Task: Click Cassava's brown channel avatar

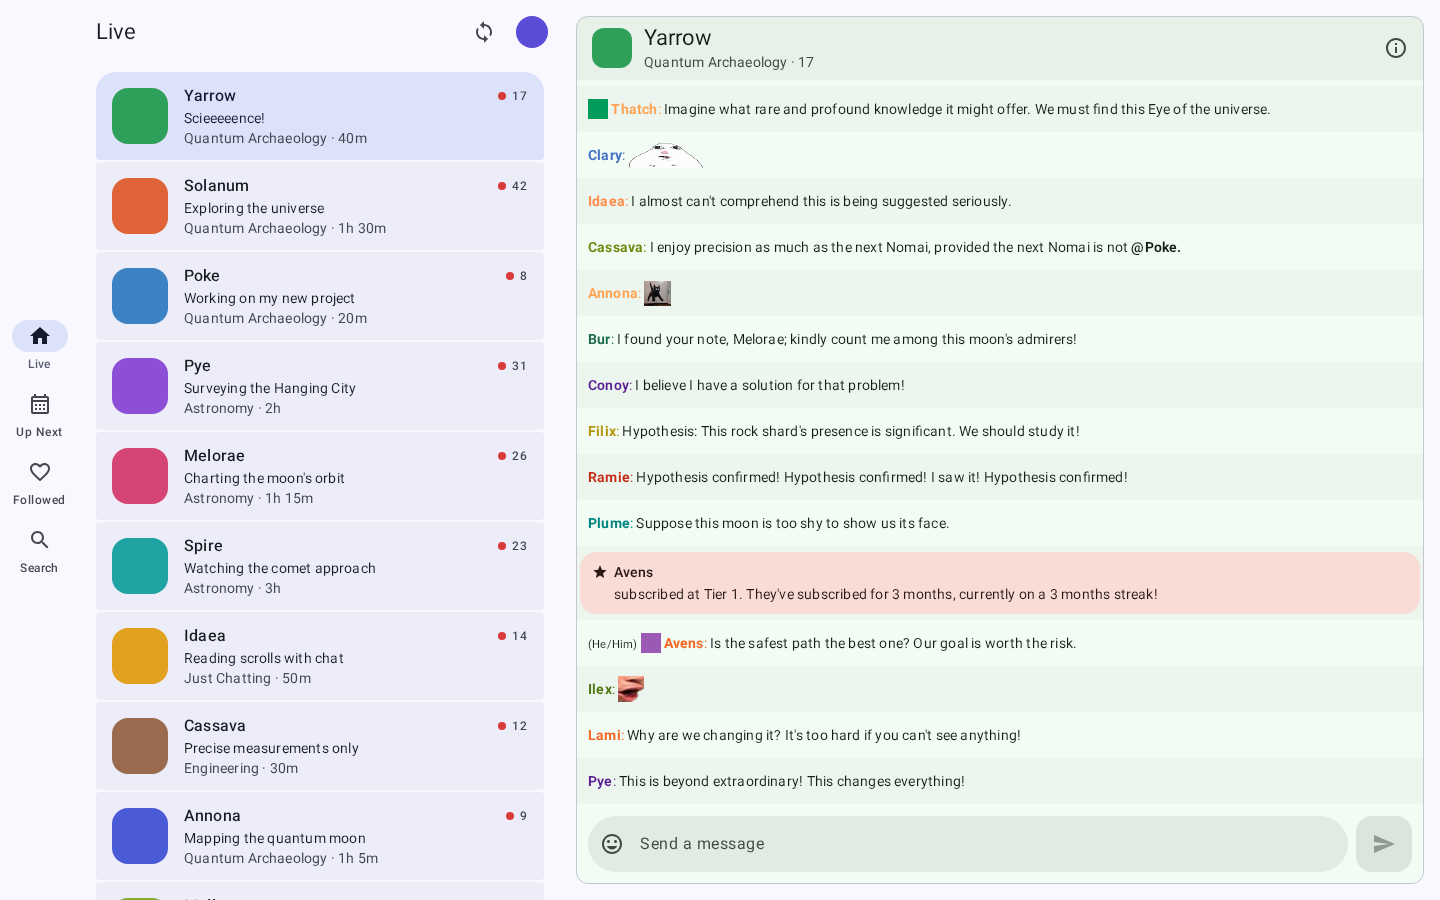Action: [x=140, y=746]
